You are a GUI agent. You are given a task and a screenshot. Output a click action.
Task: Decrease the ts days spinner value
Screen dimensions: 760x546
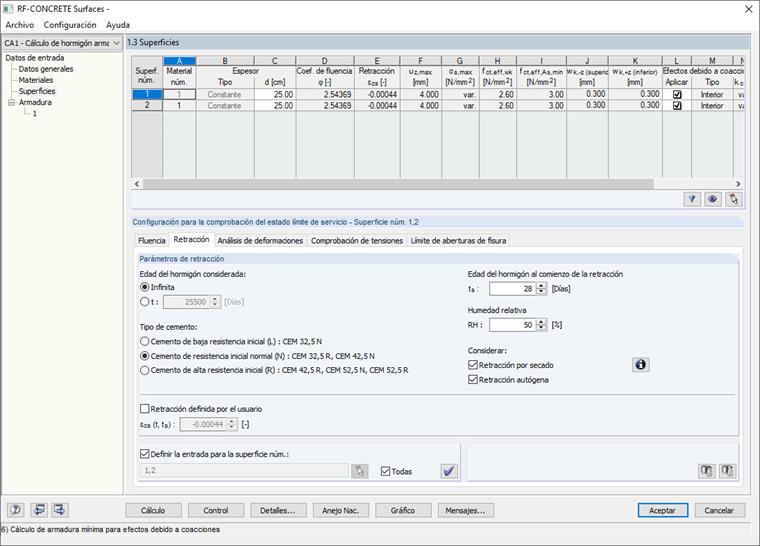(x=541, y=292)
